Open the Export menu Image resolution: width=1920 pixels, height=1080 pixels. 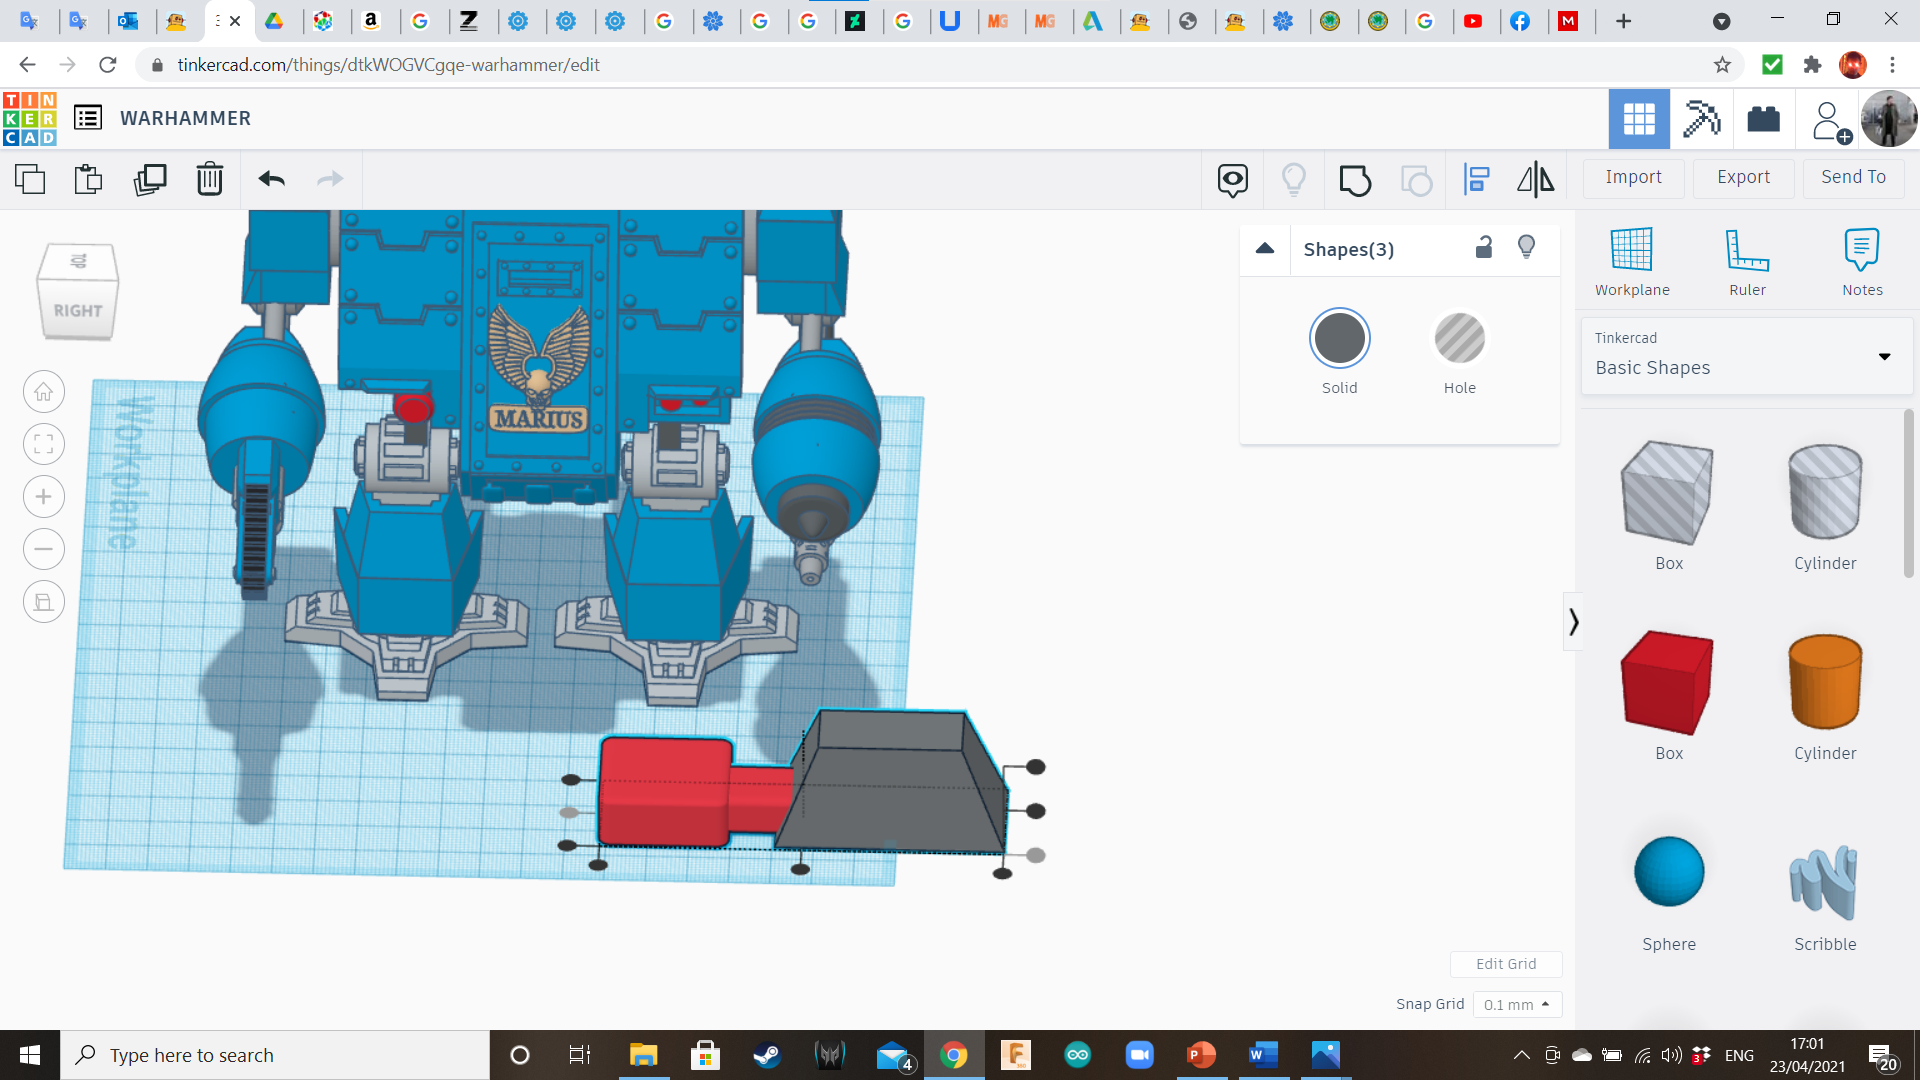[1743, 177]
